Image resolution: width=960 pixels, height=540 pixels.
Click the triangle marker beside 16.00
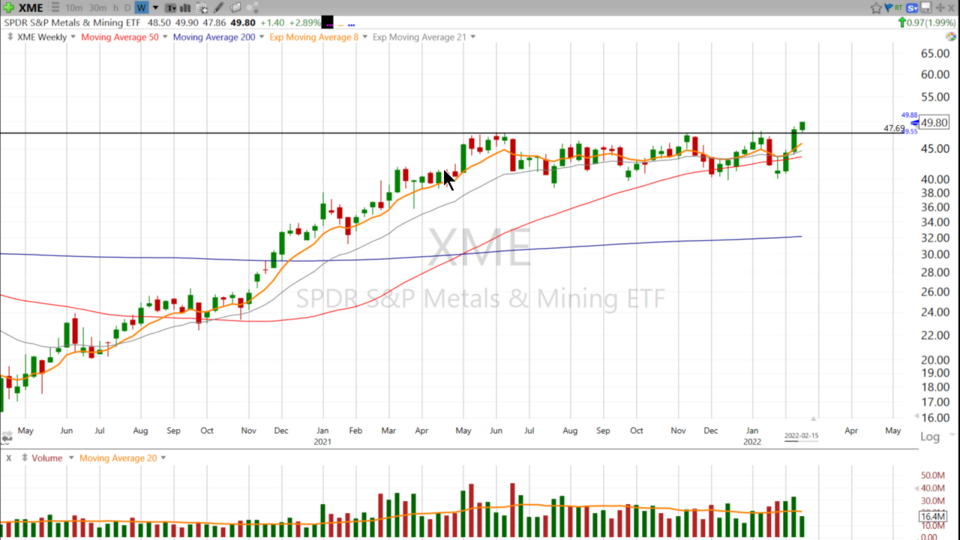pyautogui.click(x=917, y=416)
